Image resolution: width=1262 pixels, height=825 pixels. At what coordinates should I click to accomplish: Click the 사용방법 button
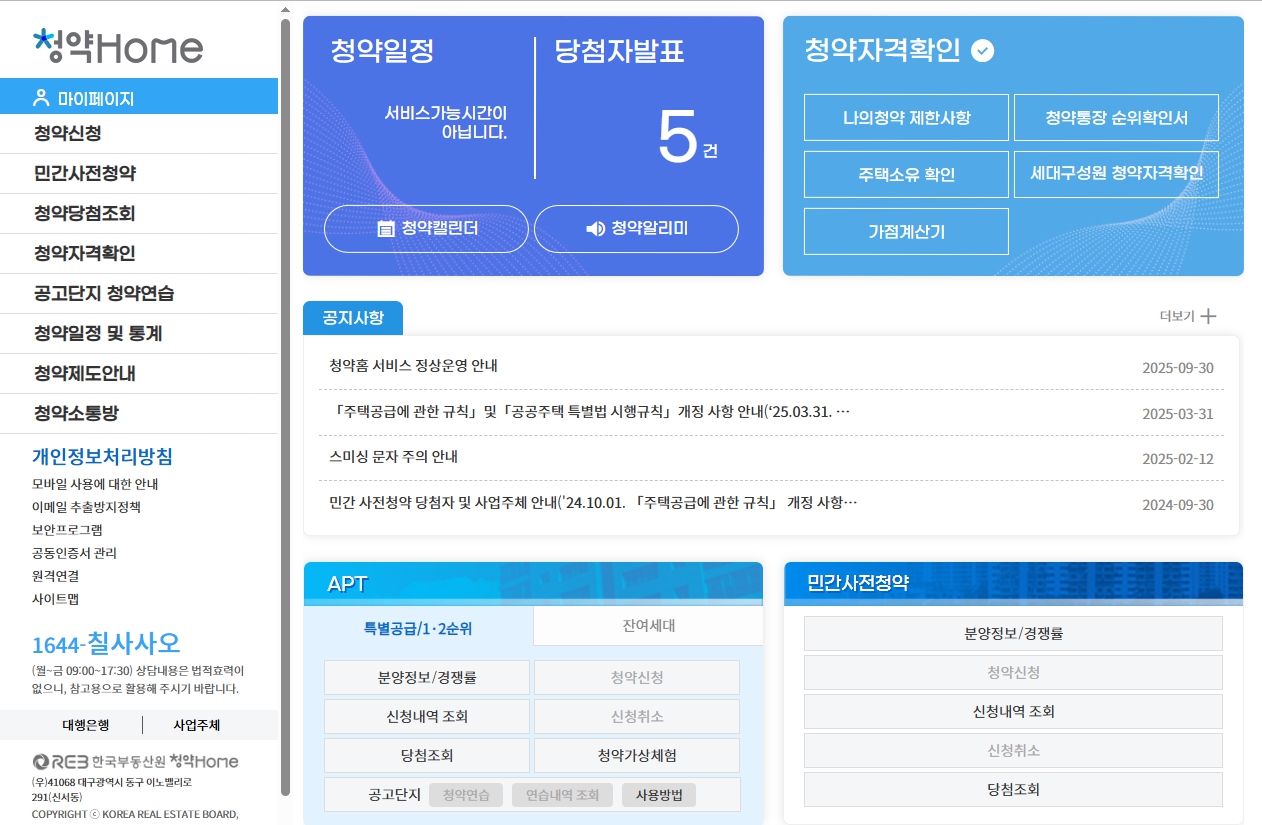[659, 795]
